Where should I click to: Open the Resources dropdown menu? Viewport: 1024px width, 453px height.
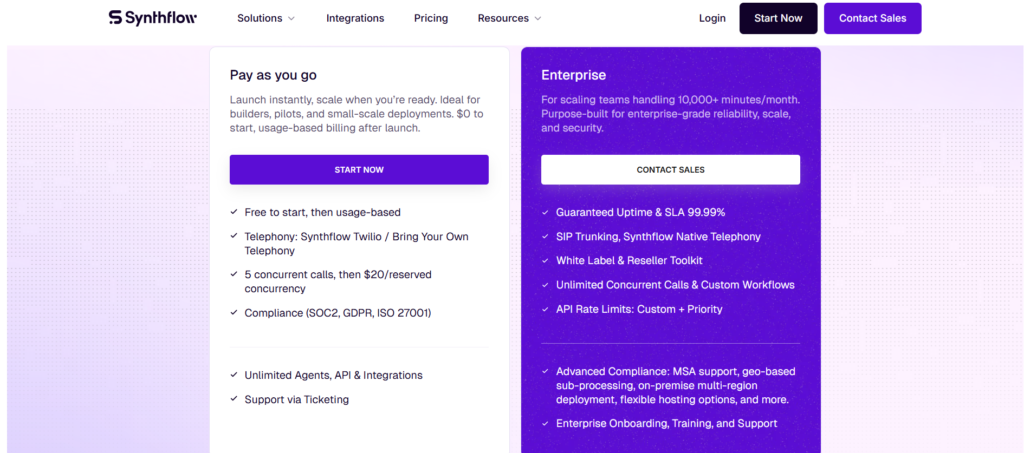pos(509,18)
